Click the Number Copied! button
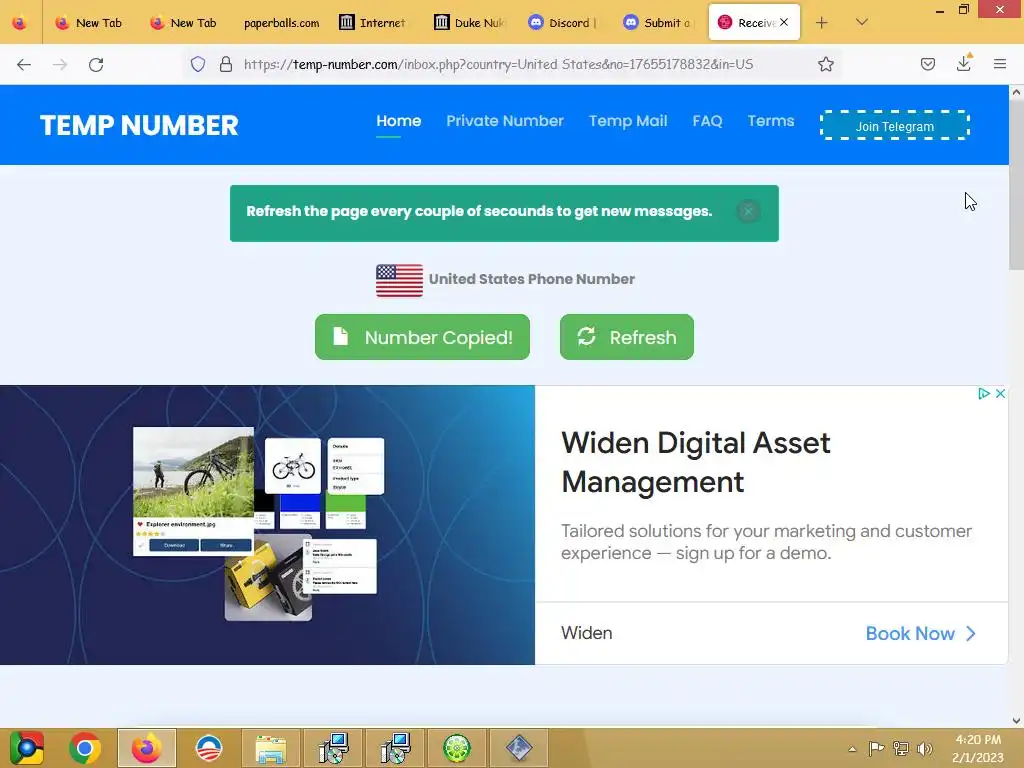The width and height of the screenshot is (1024, 768). [422, 337]
